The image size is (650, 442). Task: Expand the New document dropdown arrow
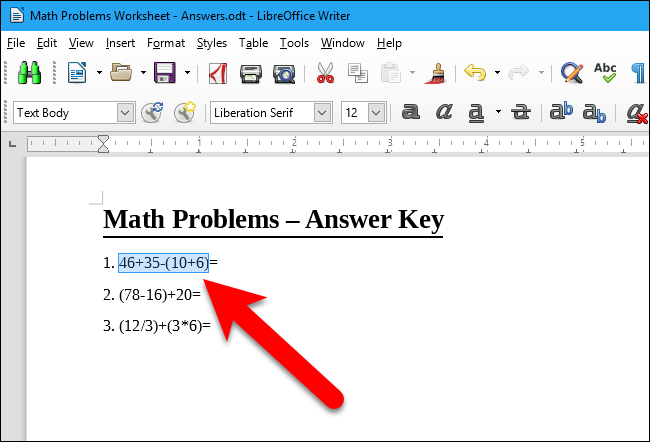tap(99, 73)
